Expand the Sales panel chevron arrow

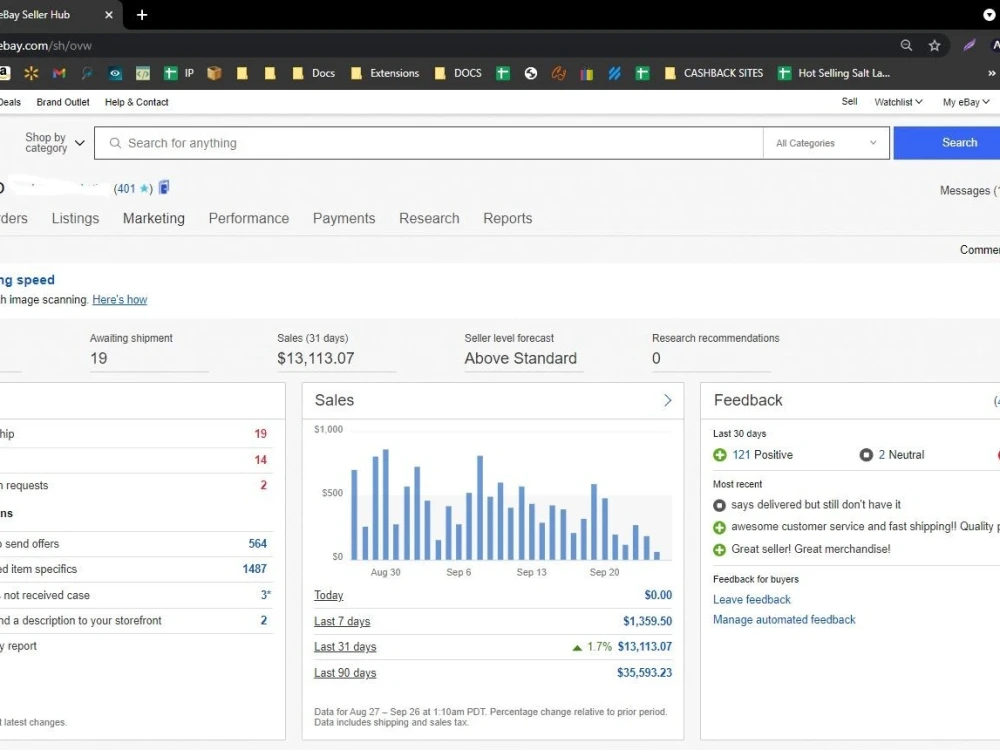667,401
